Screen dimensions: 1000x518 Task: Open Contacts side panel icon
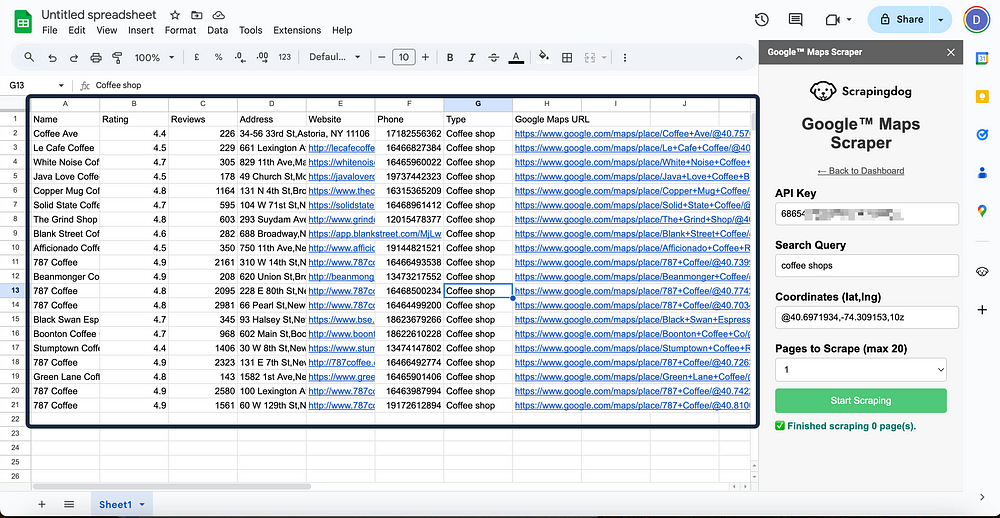point(982,172)
